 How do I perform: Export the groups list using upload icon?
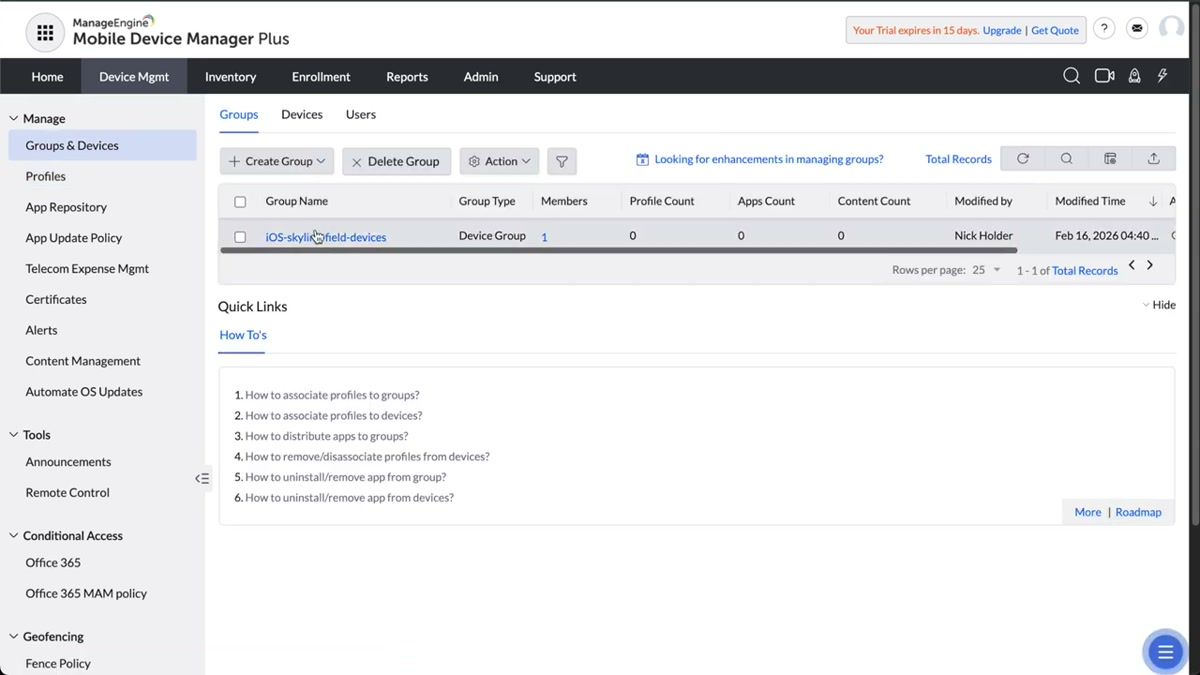[1153, 158]
